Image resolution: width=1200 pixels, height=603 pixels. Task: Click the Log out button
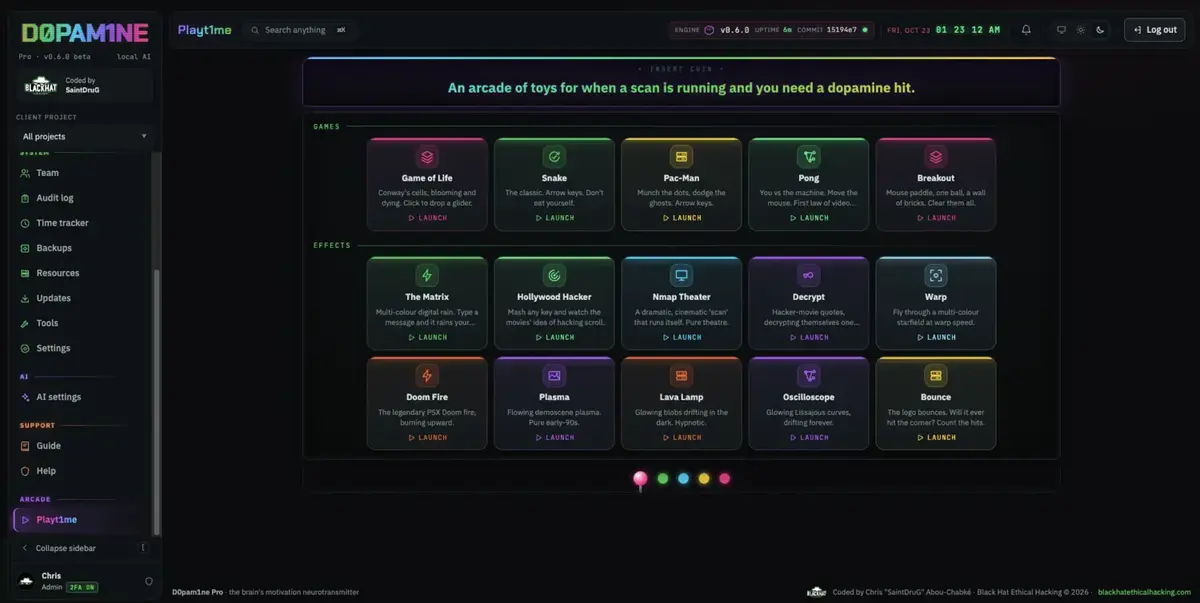(1155, 30)
